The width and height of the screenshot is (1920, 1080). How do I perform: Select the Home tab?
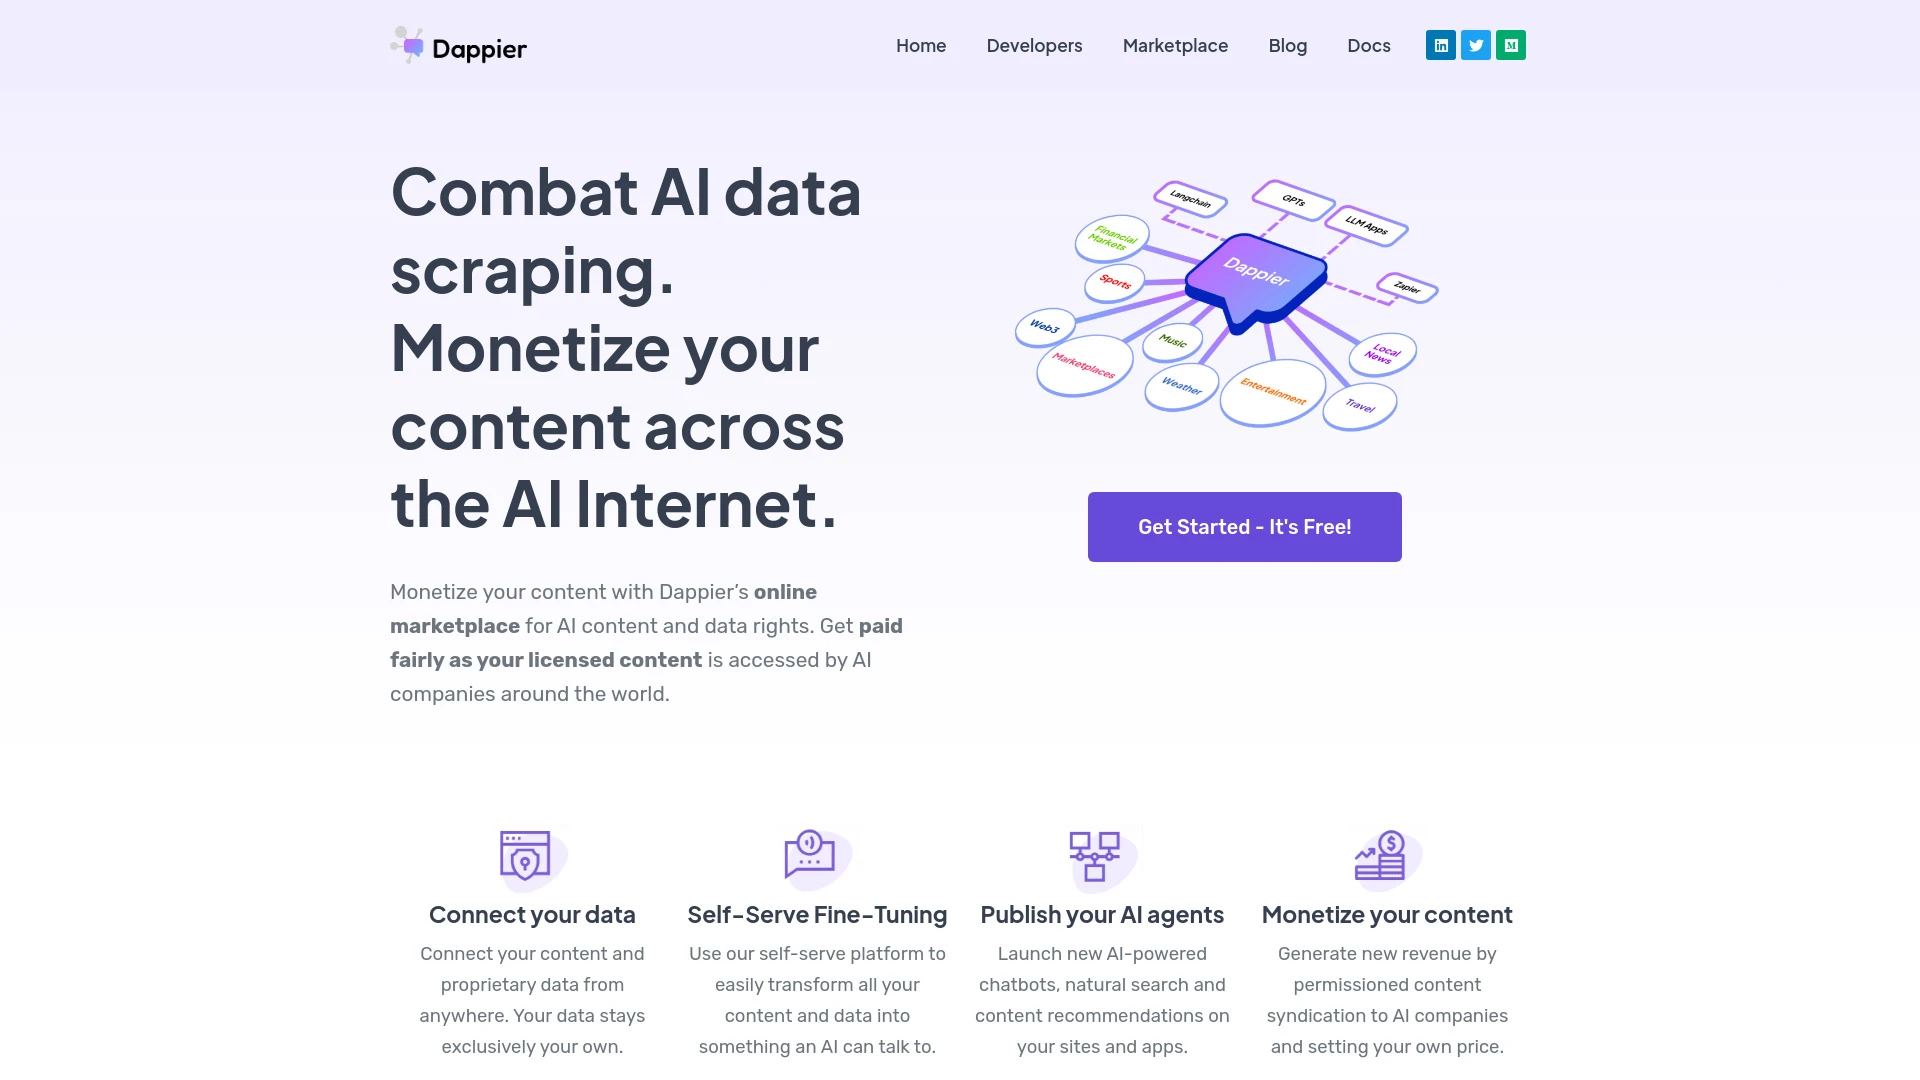pyautogui.click(x=920, y=45)
